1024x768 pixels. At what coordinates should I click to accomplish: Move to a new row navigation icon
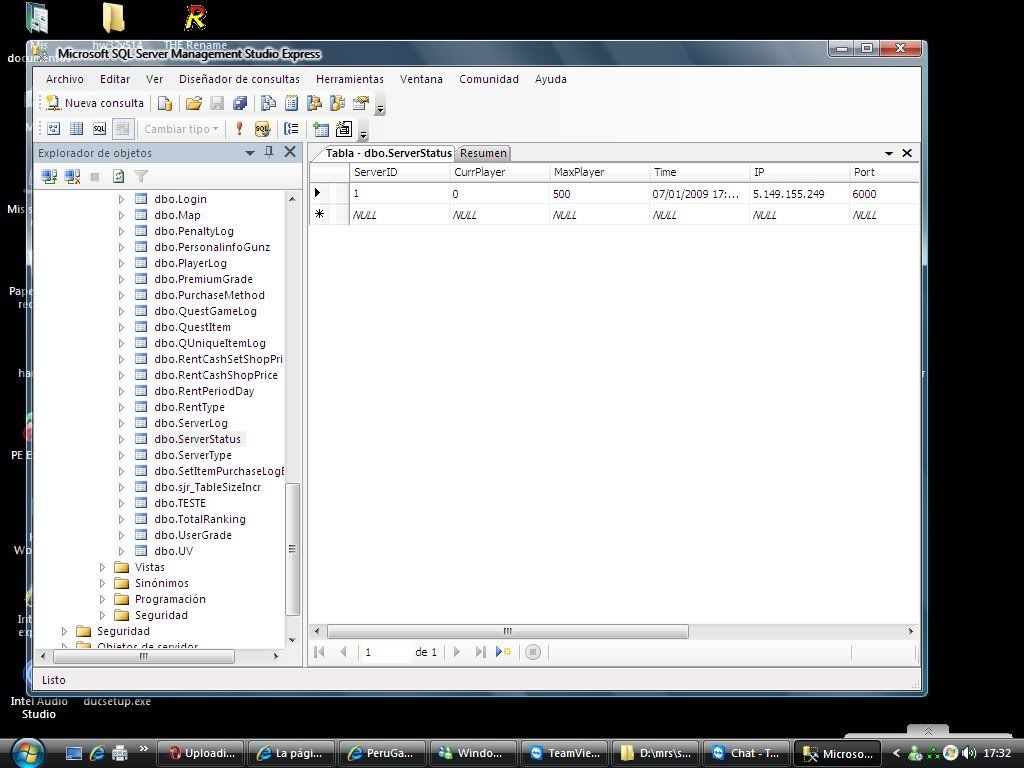(504, 652)
